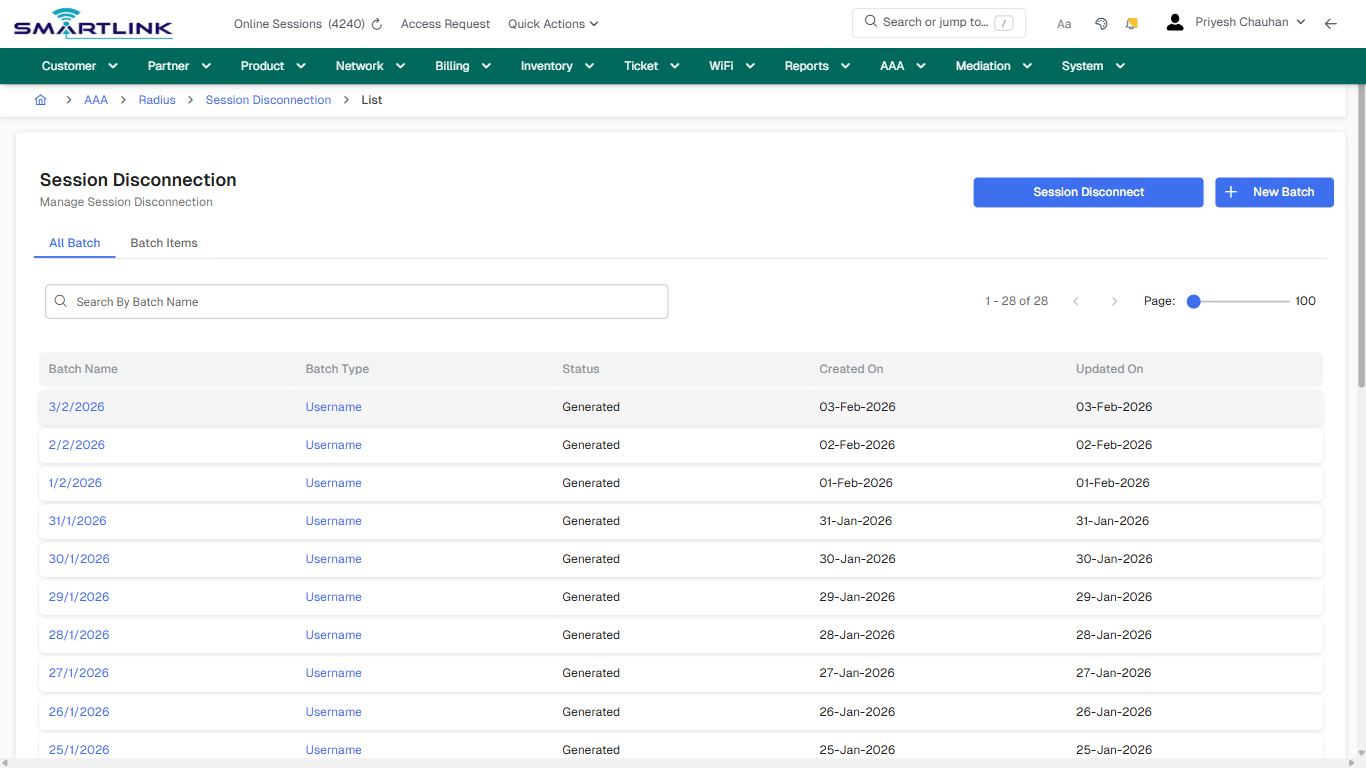Open the theme palette icon
Viewport: 1366px width, 768px height.
tap(1101, 22)
